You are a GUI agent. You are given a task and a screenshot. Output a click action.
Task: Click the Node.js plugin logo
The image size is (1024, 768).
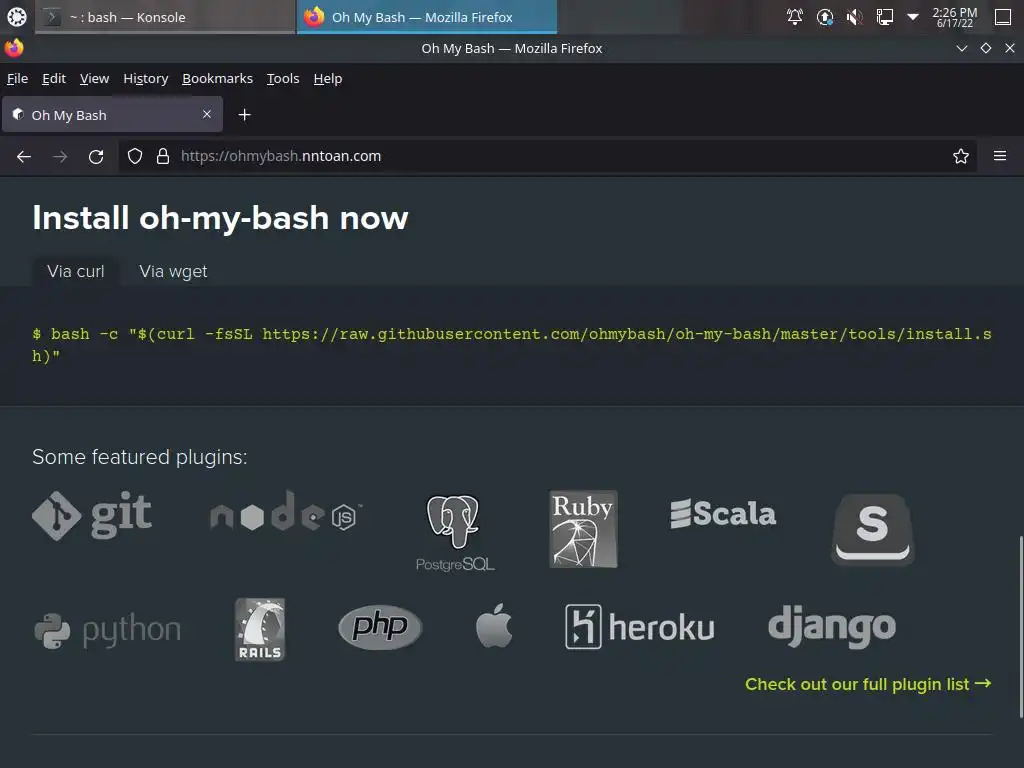[x=286, y=511]
